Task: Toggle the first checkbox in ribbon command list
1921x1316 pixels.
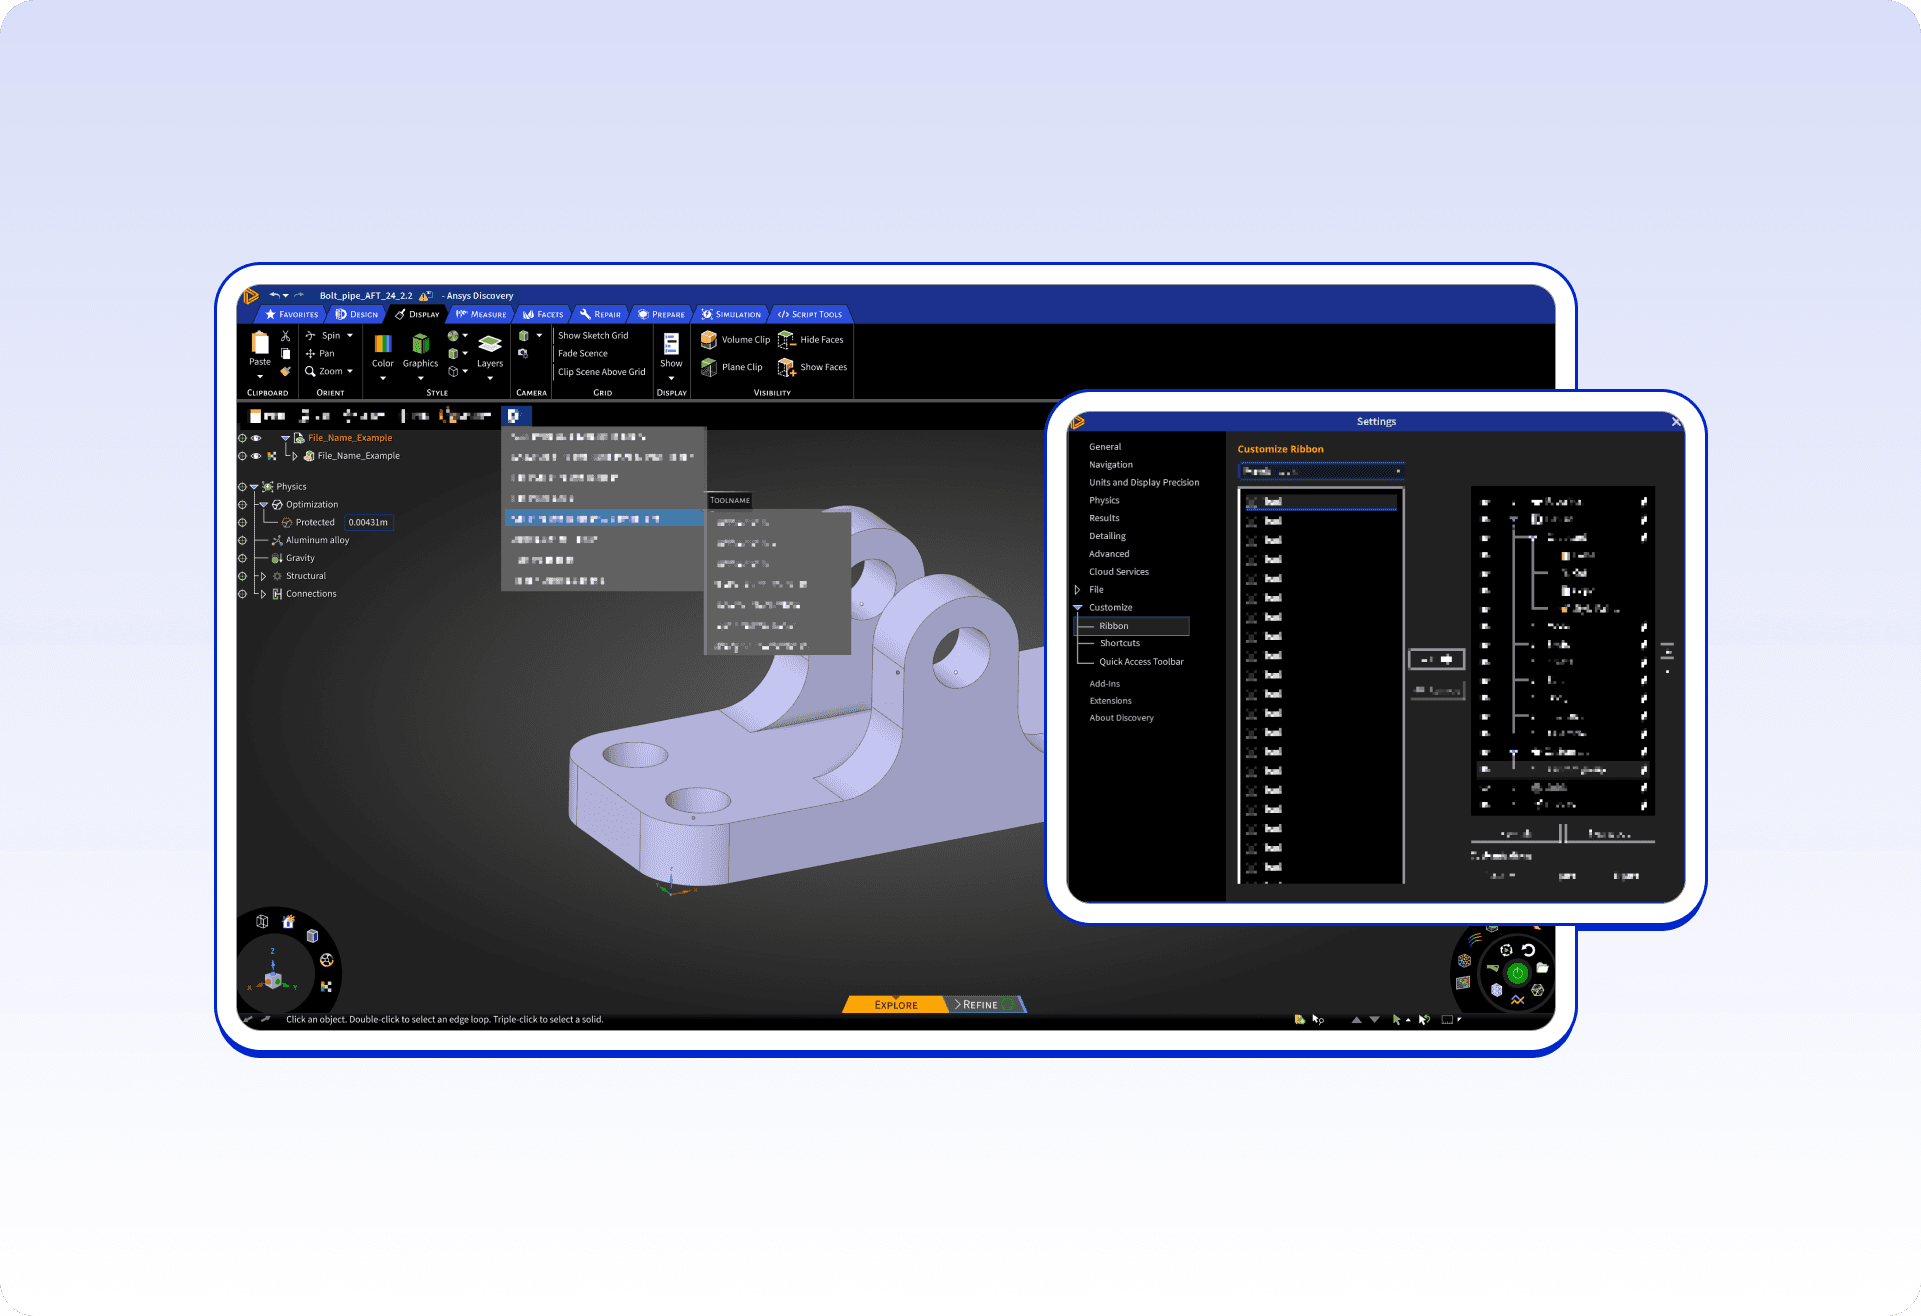Action: pyautogui.click(x=1252, y=502)
